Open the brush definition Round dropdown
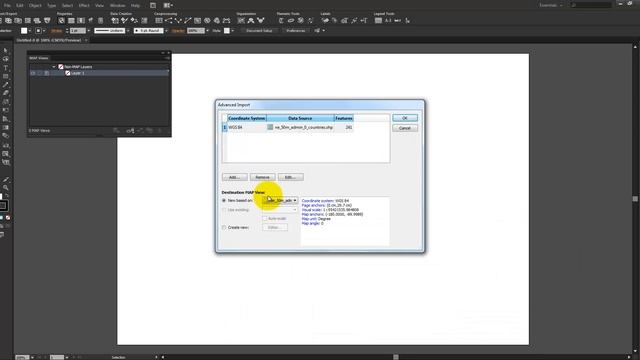 click(x=166, y=31)
